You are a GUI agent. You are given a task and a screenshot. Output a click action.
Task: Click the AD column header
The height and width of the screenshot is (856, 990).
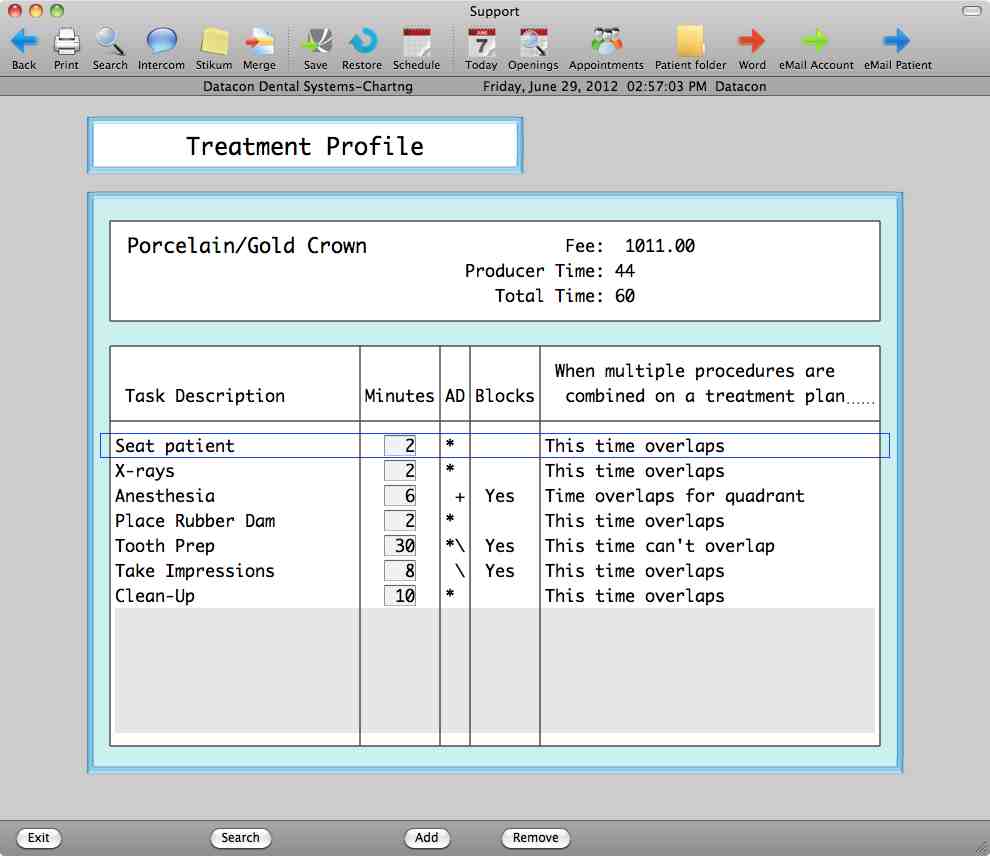coord(455,396)
